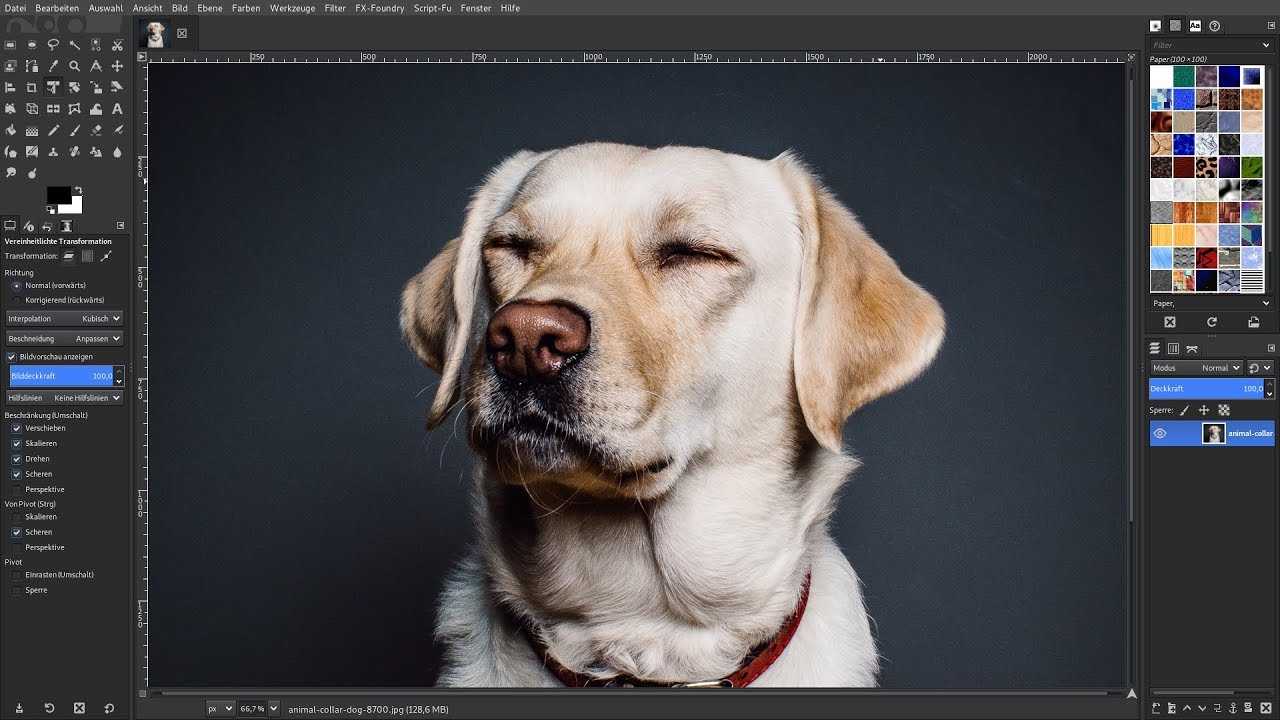This screenshot has width=1280, height=720.
Task: Activate the Paths tool
Action: coord(32,66)
